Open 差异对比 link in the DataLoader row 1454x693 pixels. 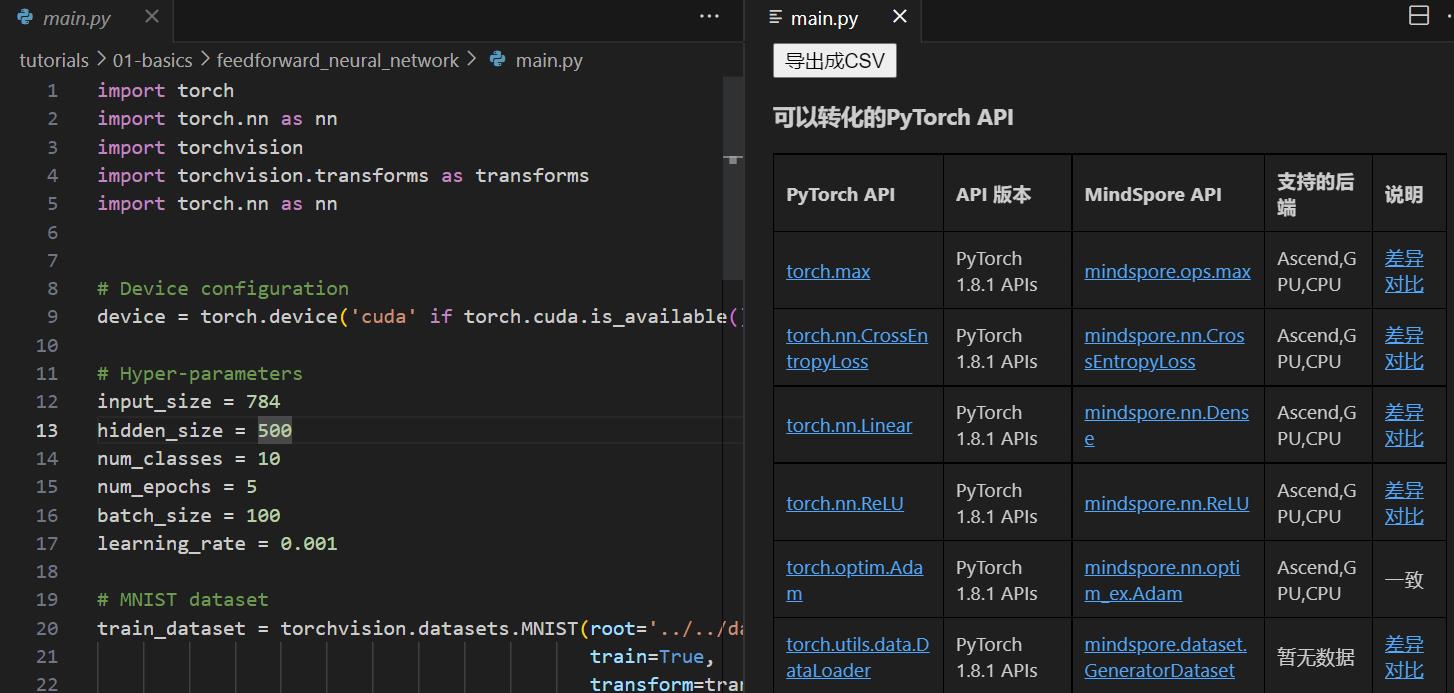tap(1404, 657)
